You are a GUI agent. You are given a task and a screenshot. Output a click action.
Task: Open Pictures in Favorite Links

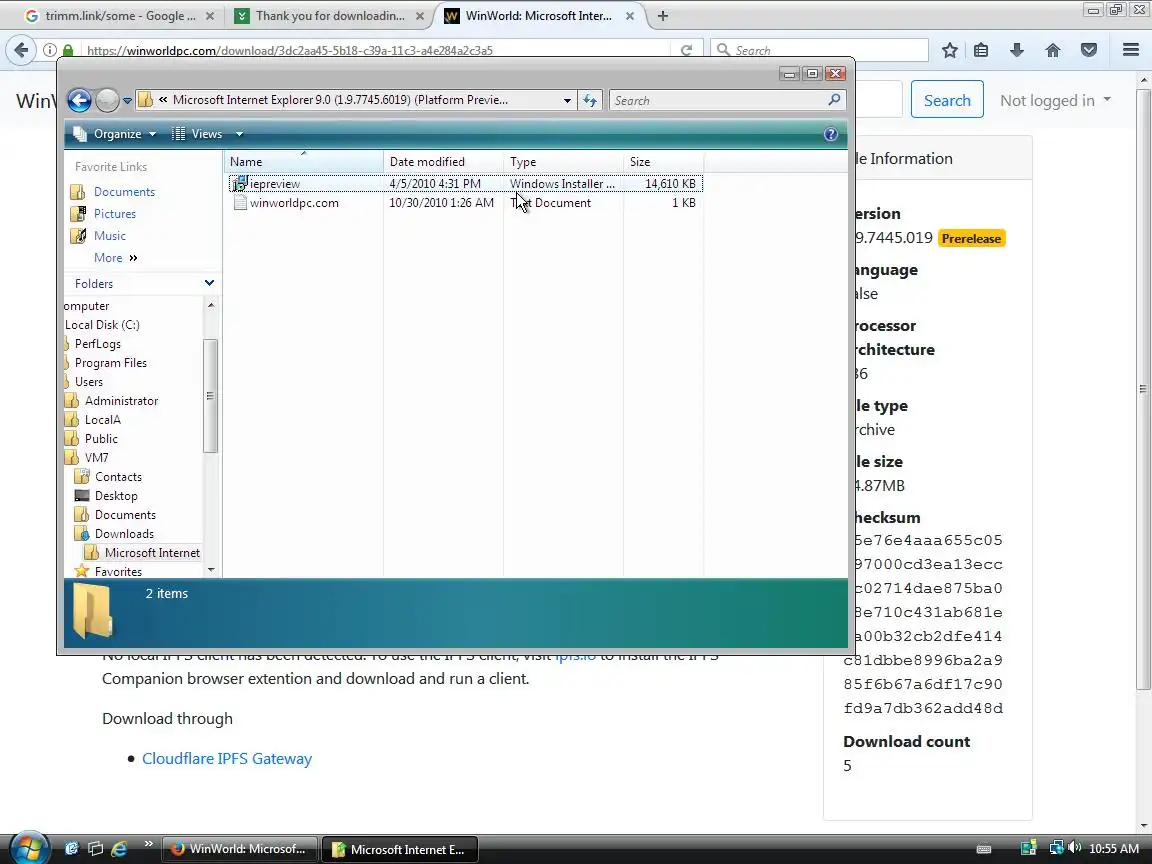click(x=115, y=214)
